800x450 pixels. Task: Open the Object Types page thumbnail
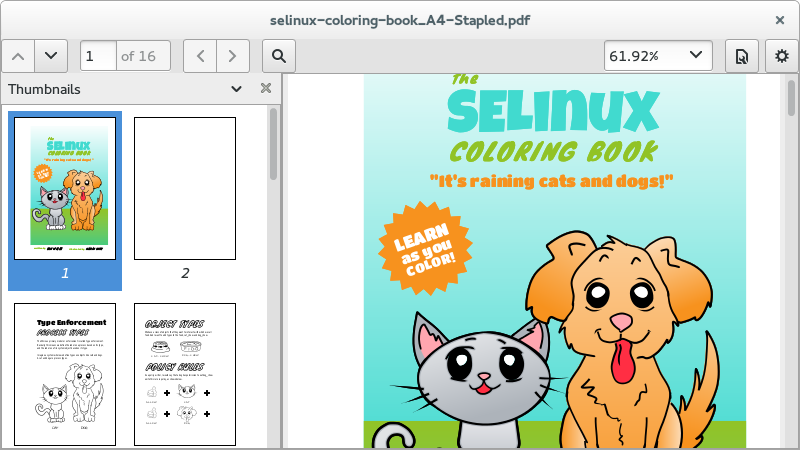[x=185, y=374]
